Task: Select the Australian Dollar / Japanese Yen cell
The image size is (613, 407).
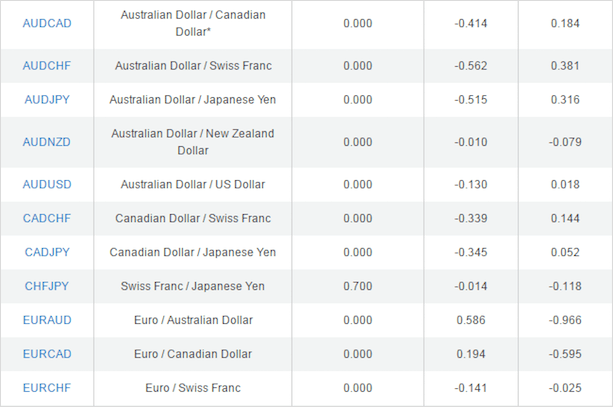Action: [193, 100]
